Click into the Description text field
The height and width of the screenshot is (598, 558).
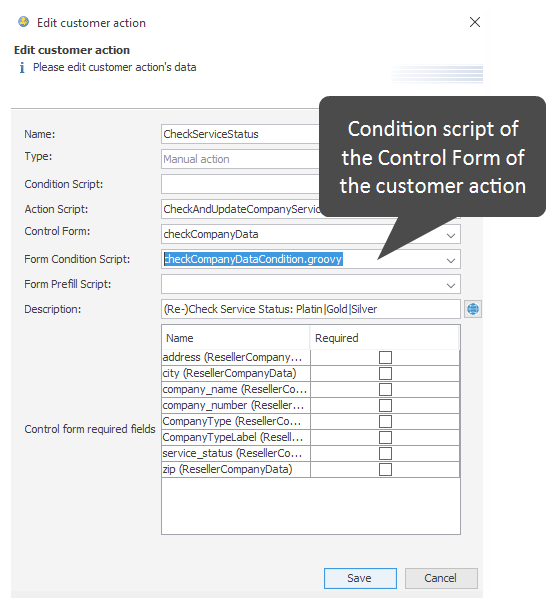point(310,309)
